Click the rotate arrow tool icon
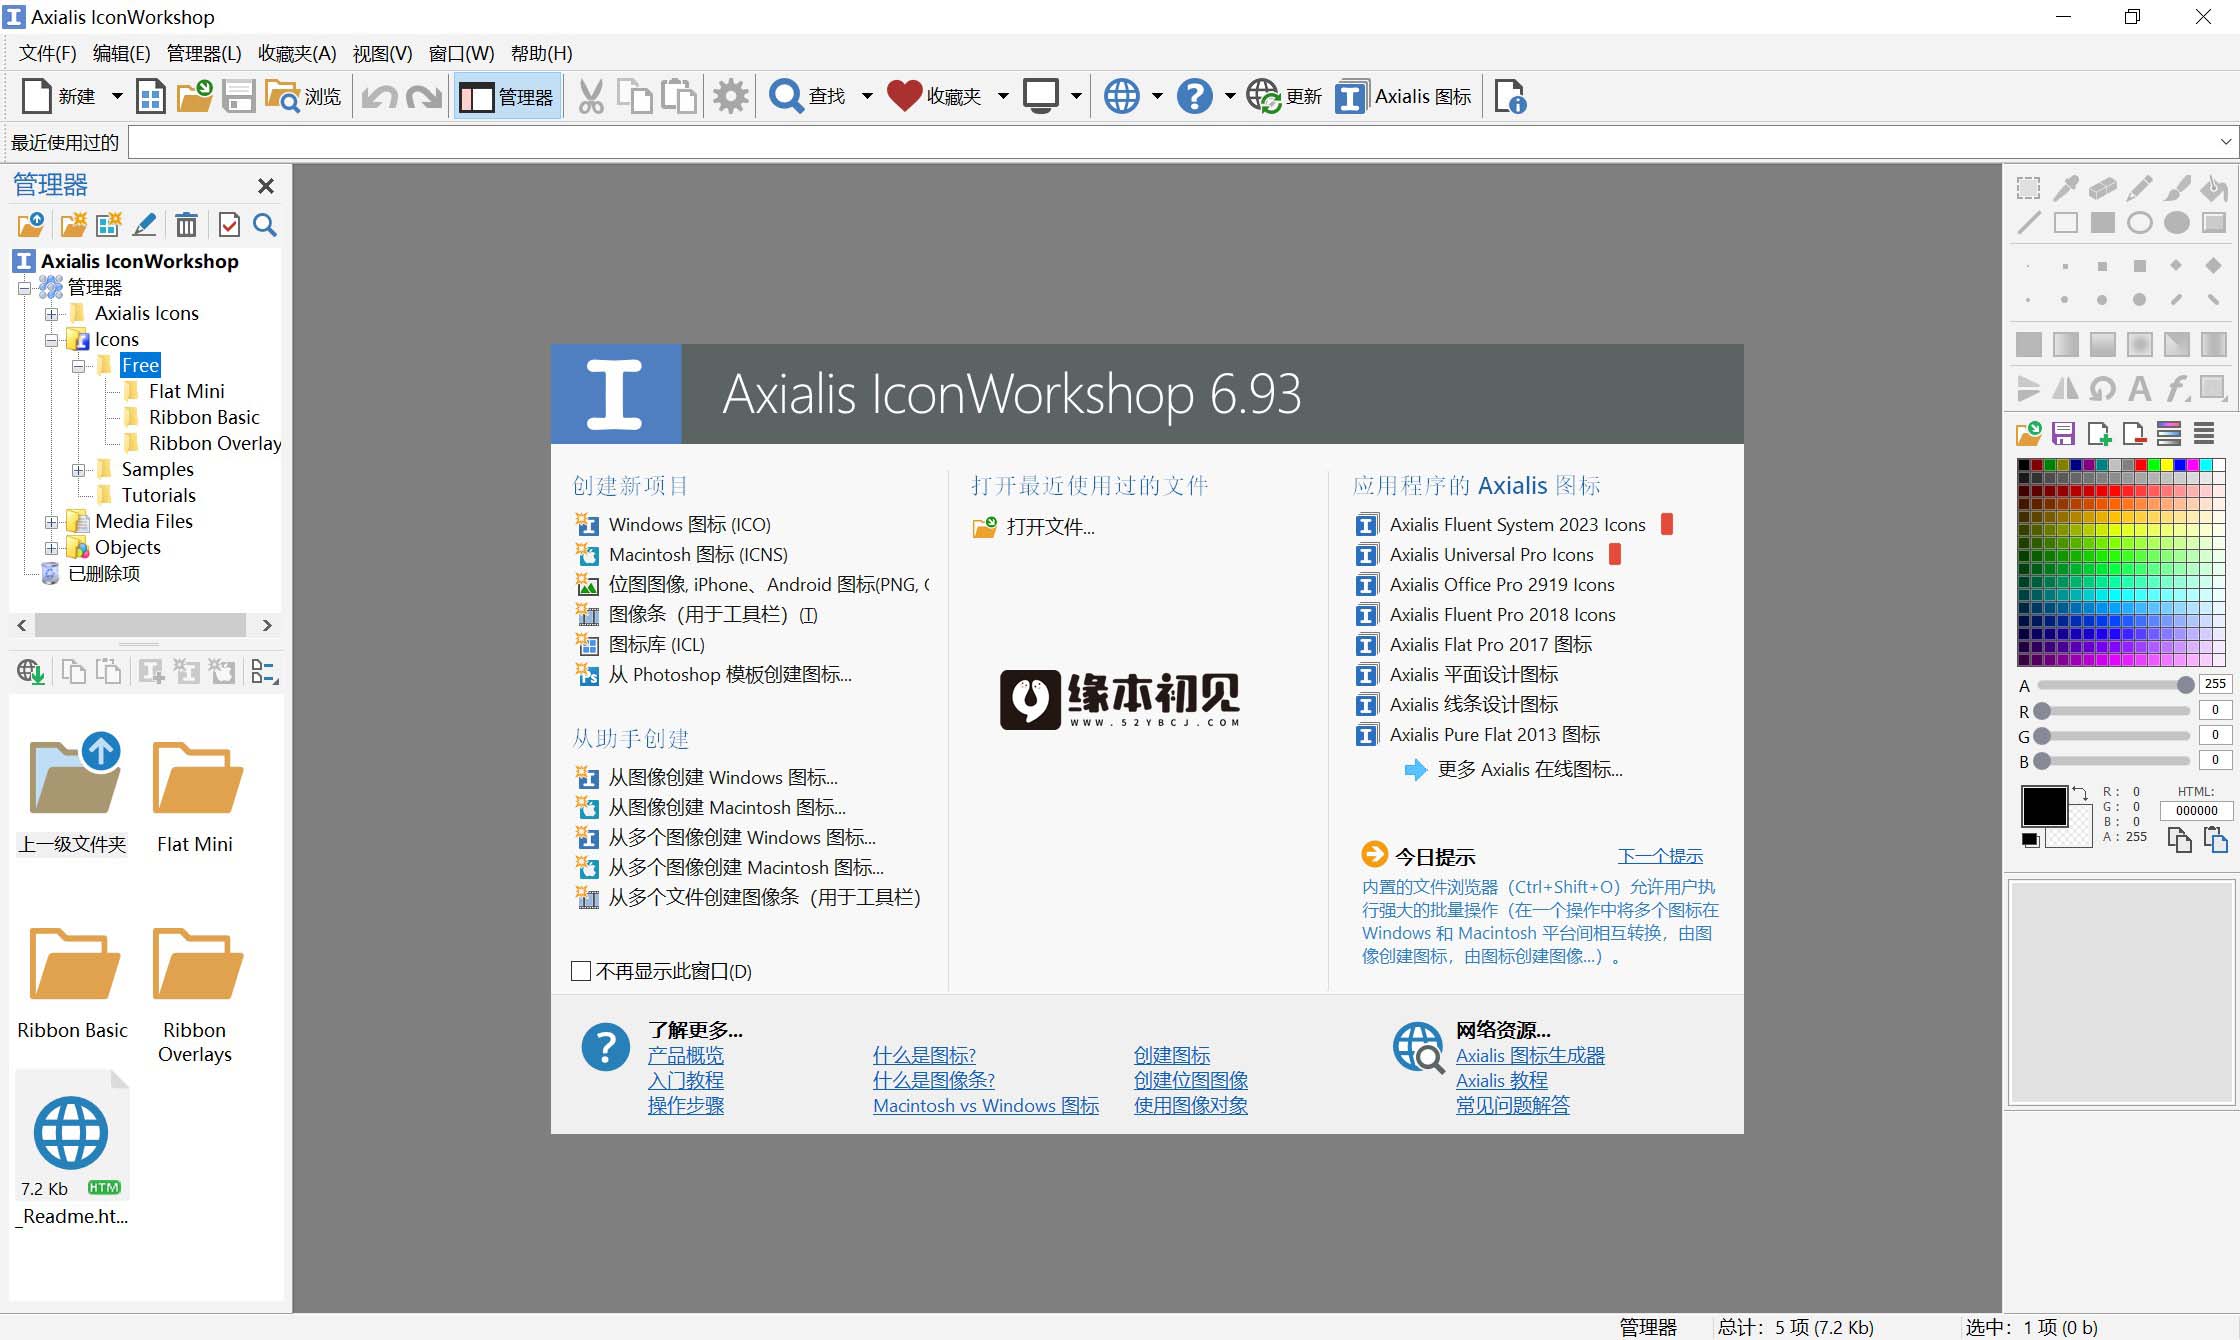Screen dimensions: 2240x1340 (2102, 388)
